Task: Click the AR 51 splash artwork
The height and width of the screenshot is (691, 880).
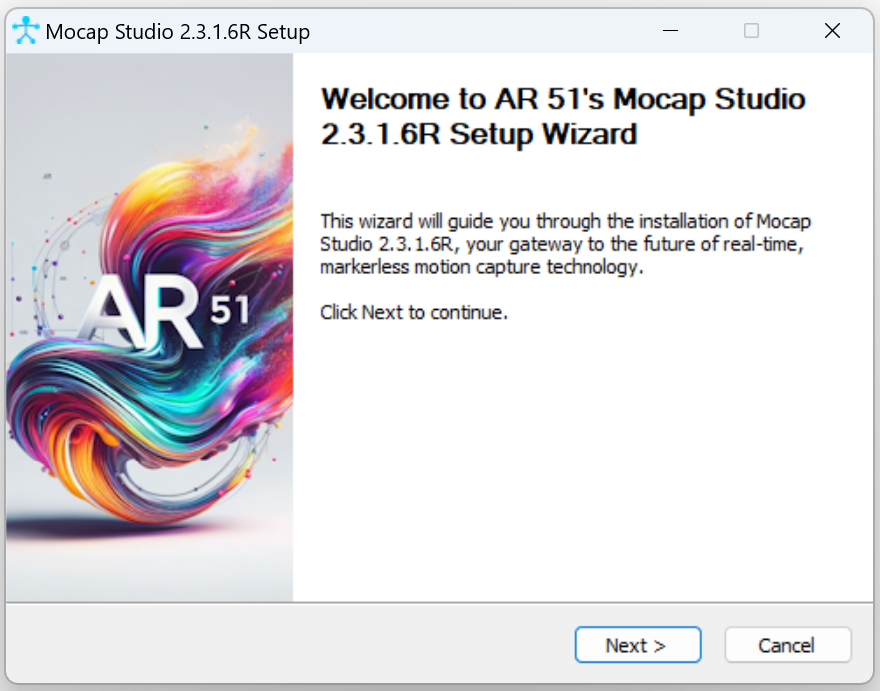Action: (150, 327)
